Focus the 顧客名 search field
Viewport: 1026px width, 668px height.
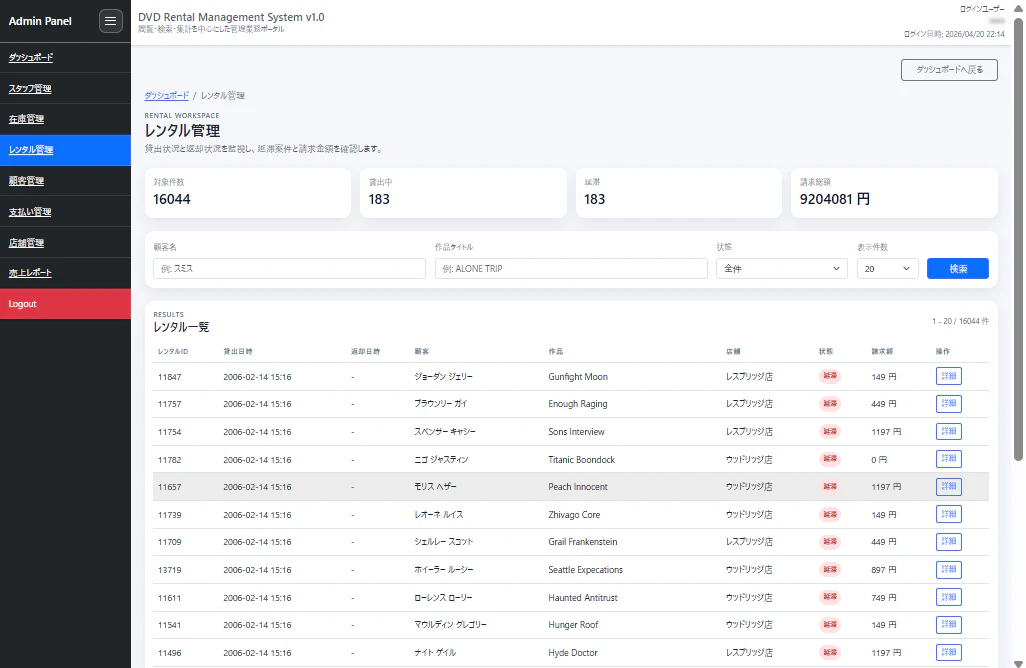(x=289, y=268)
